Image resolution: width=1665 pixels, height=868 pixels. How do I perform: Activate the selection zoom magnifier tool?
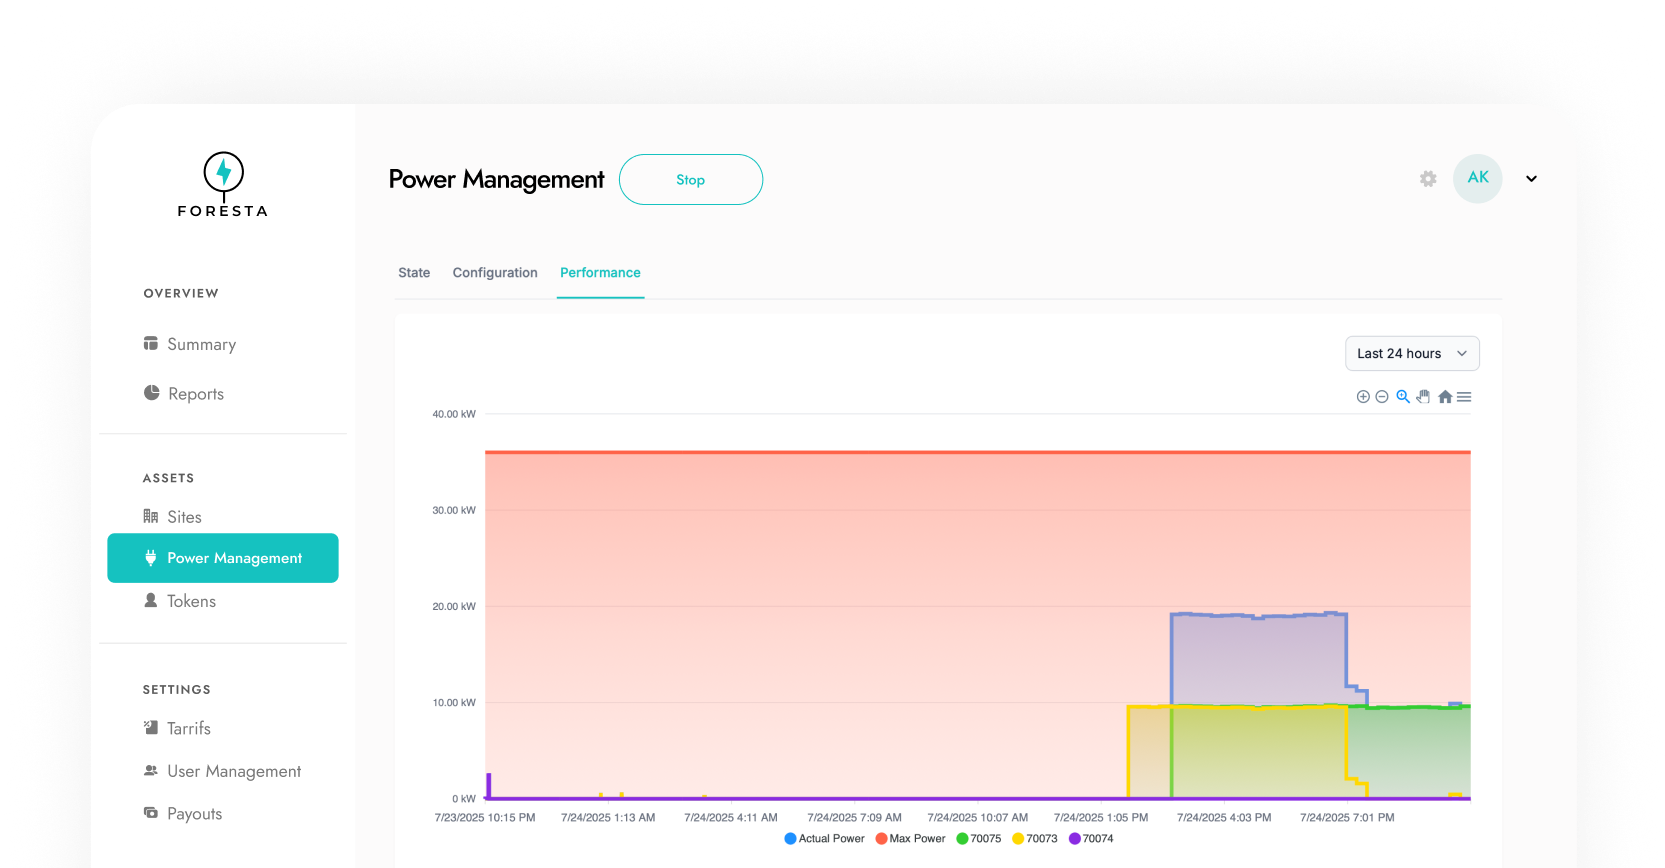(x=1403, y=397)
